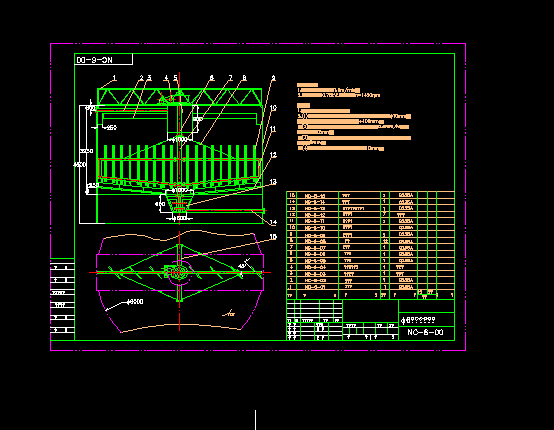Screen dimensions: 554x430
Task: Click the φ9000 diameter dimension in plan view
Action: point(135,302)
